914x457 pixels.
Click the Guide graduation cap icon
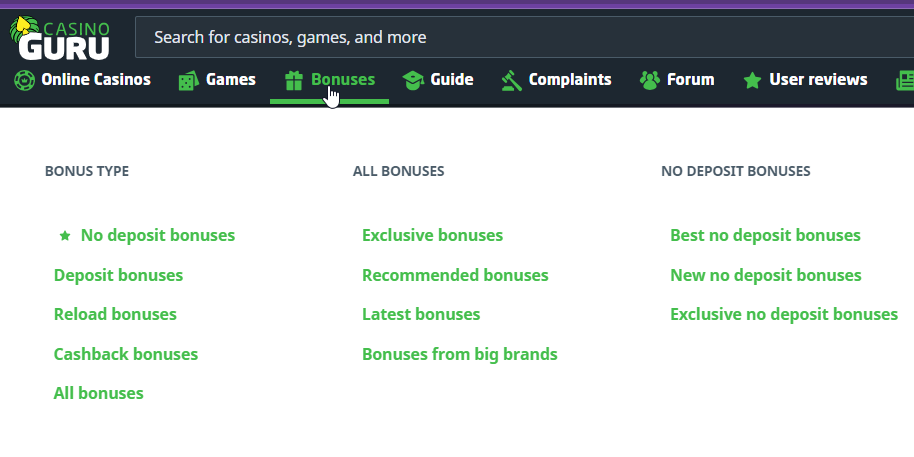pos(412,80)
